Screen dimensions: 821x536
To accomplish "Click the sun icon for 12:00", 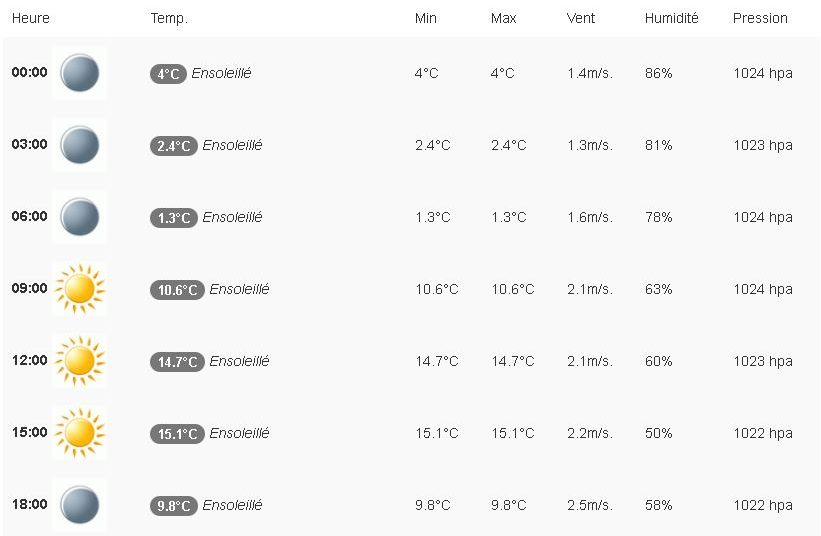I will tap(79, 361).
